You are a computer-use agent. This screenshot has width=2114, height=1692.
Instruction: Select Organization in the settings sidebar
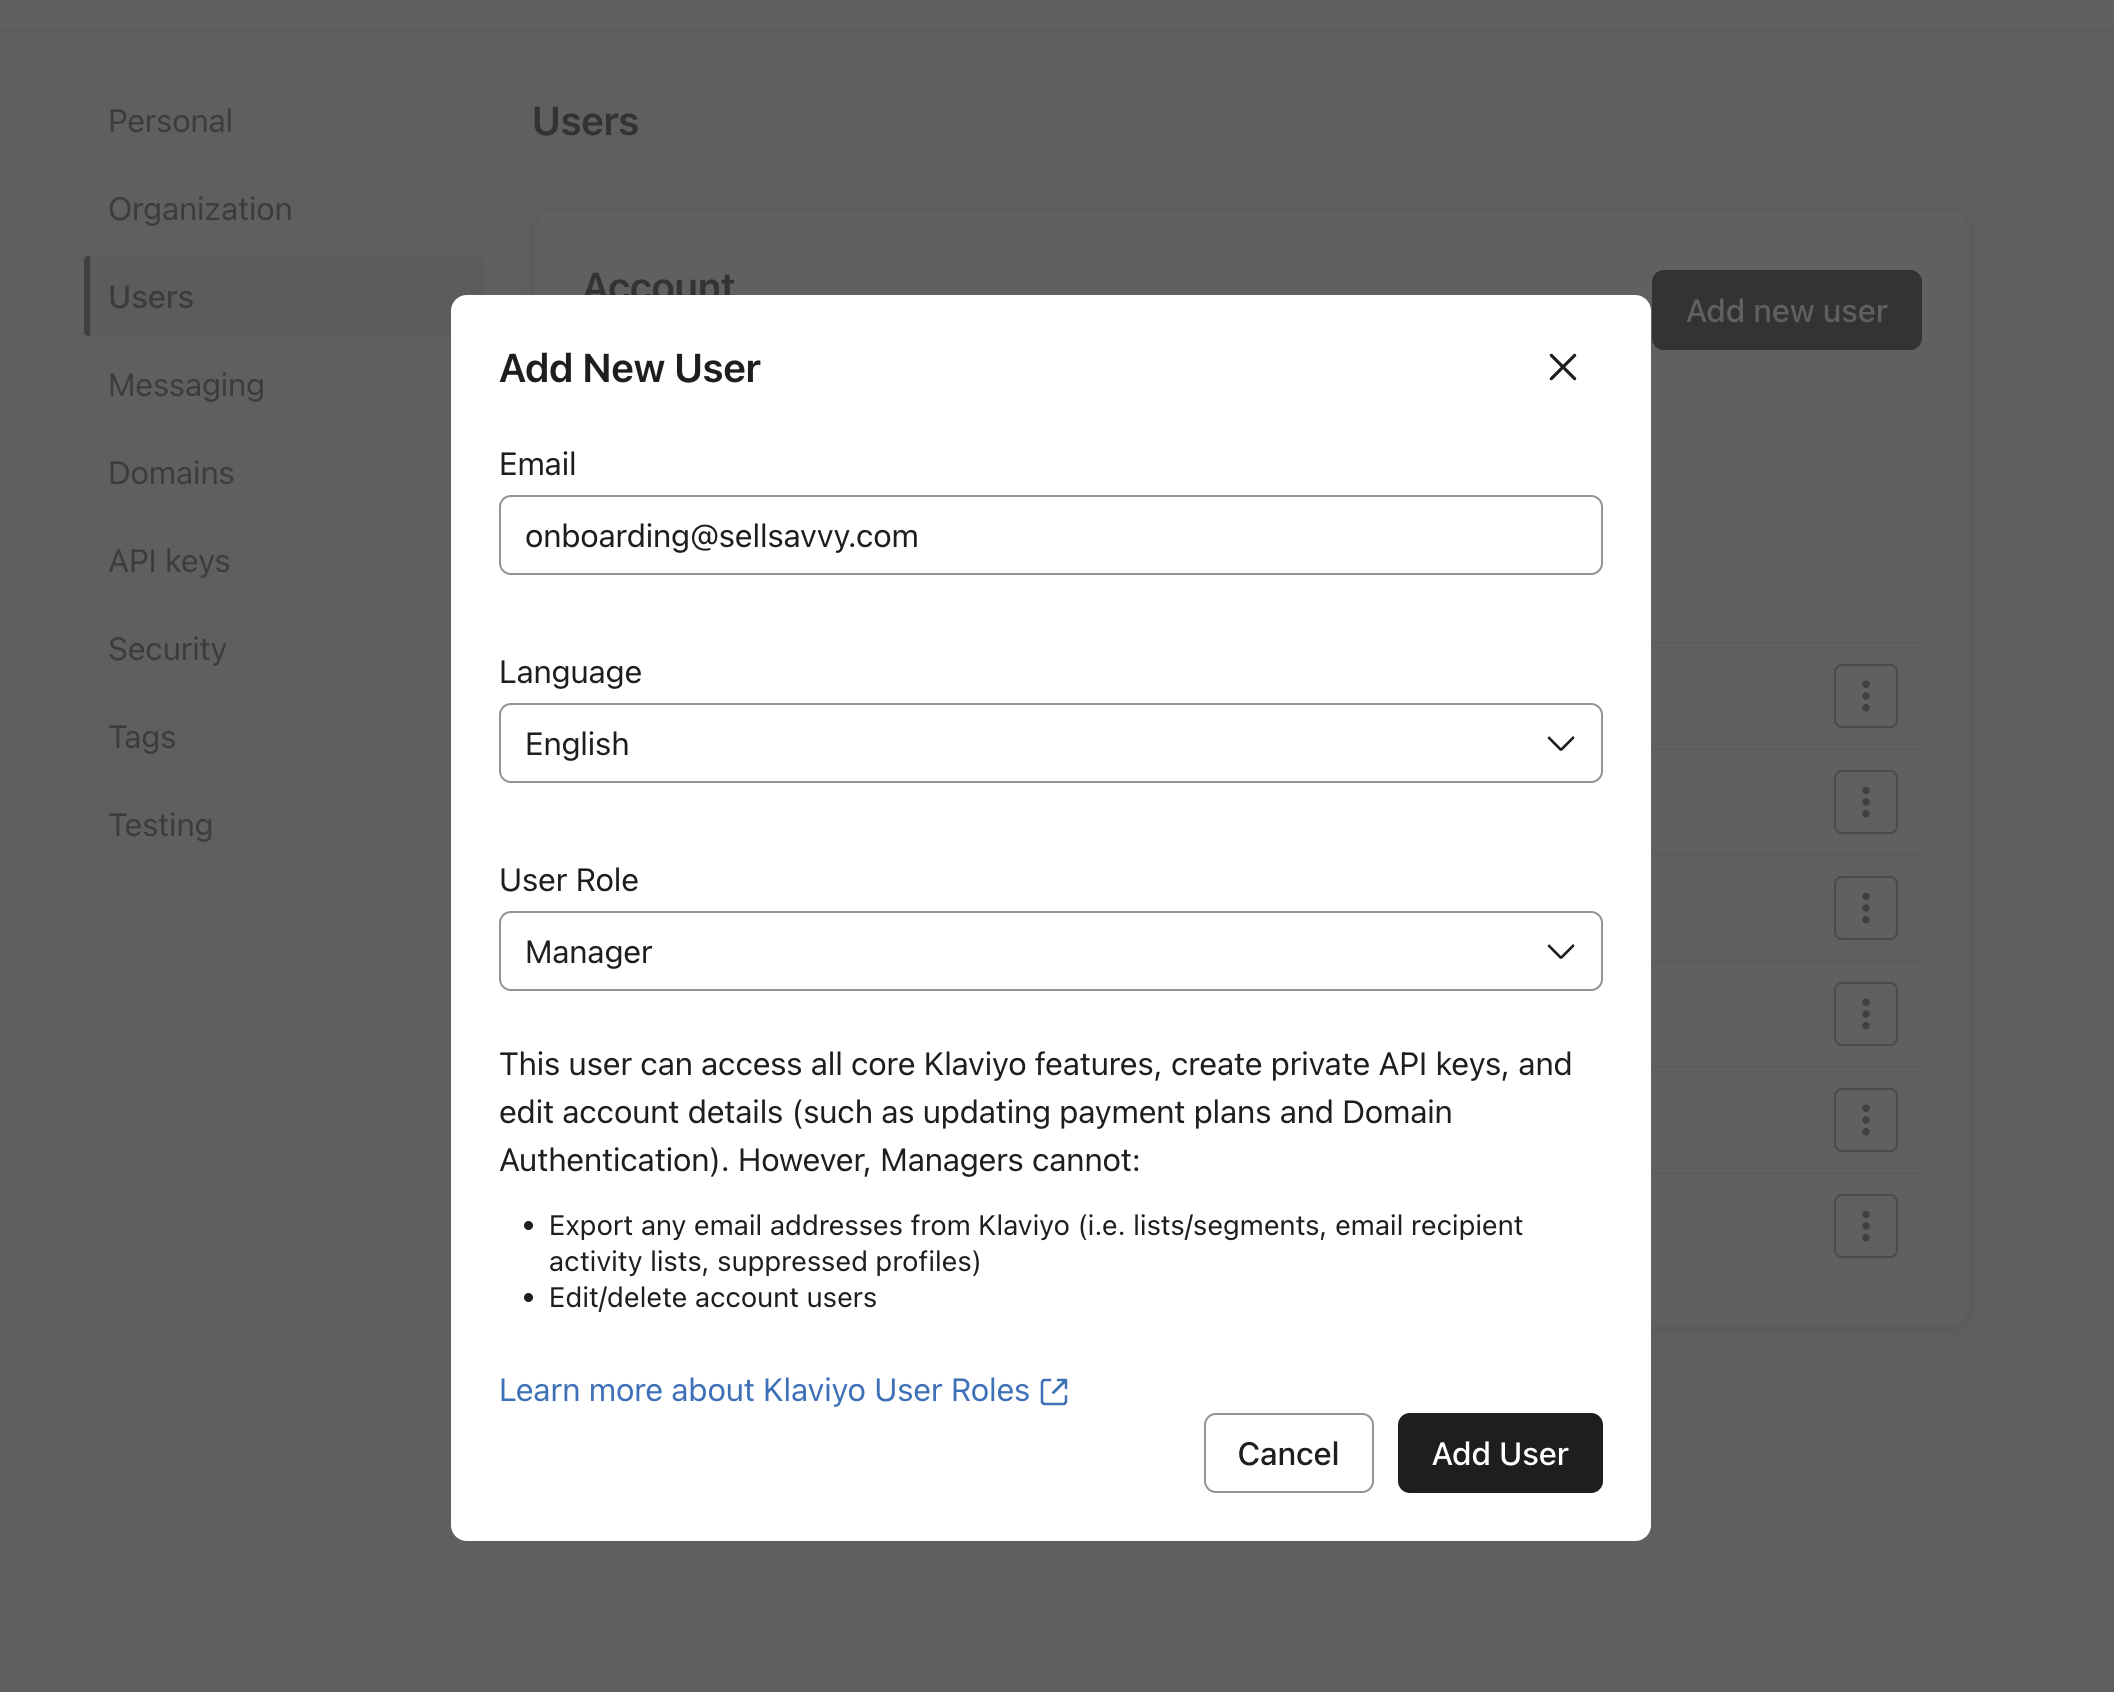[200, 209]
